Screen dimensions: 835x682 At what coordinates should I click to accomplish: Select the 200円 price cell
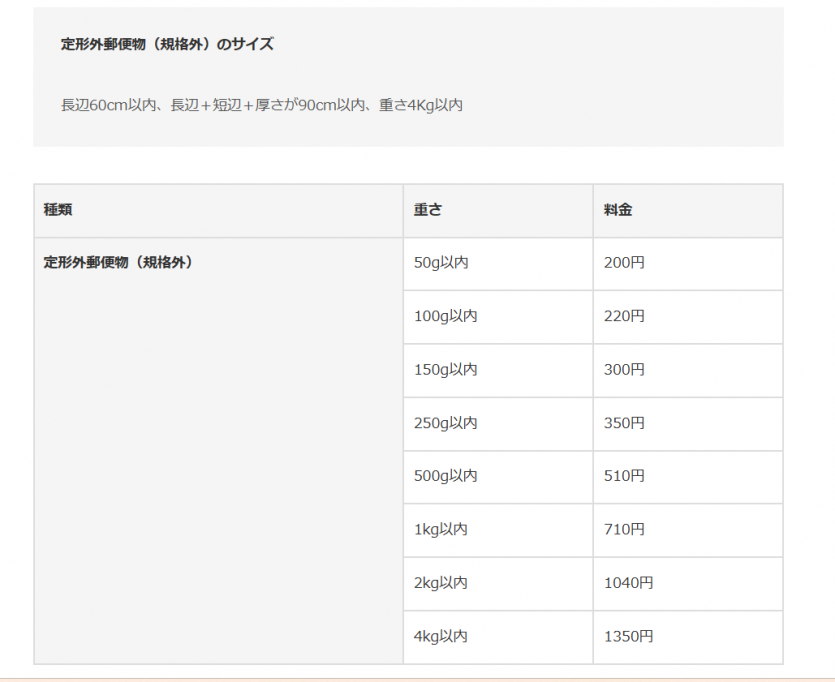[x=624, y=263]
